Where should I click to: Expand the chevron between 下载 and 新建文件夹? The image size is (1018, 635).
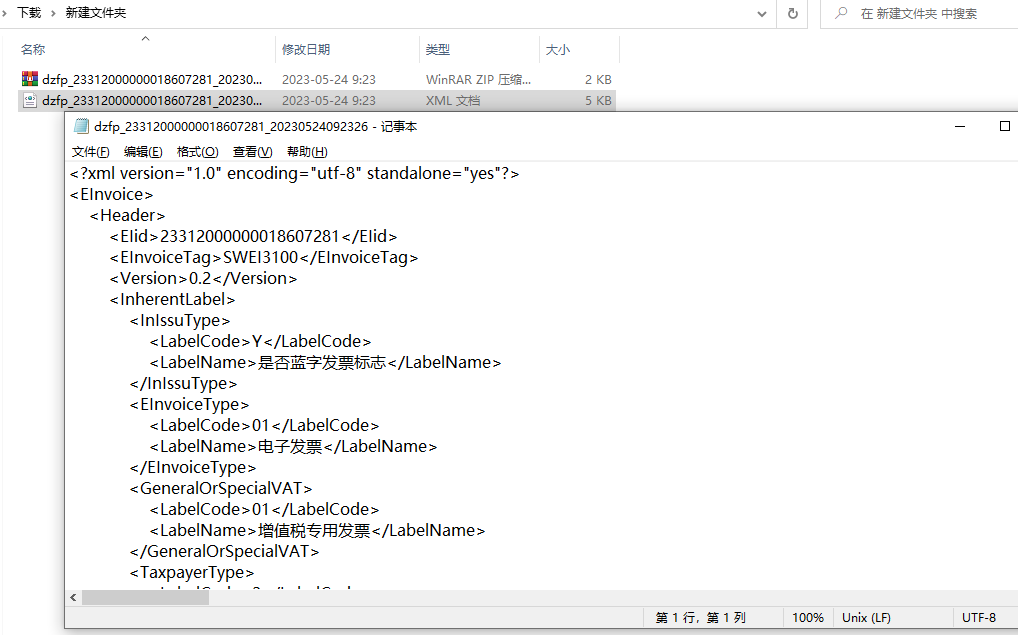[54, 13]
